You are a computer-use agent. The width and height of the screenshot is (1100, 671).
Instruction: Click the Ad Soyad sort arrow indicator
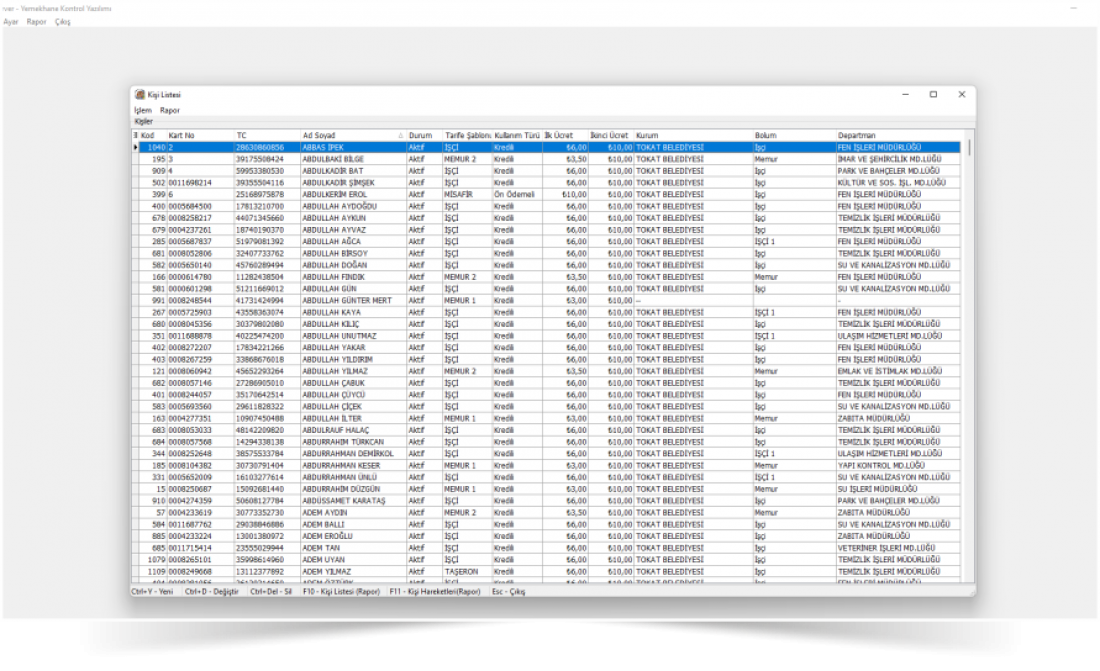400,135
